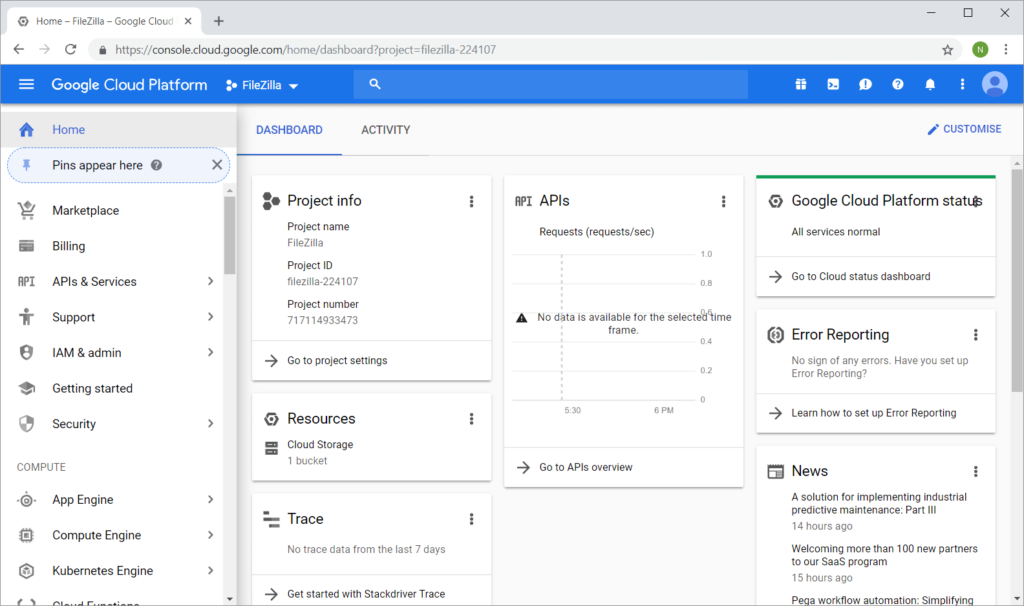The width and height of the screenshot is (1024, 606).
Task: Open the SaaS program partners news article
Action: [884, 555]
